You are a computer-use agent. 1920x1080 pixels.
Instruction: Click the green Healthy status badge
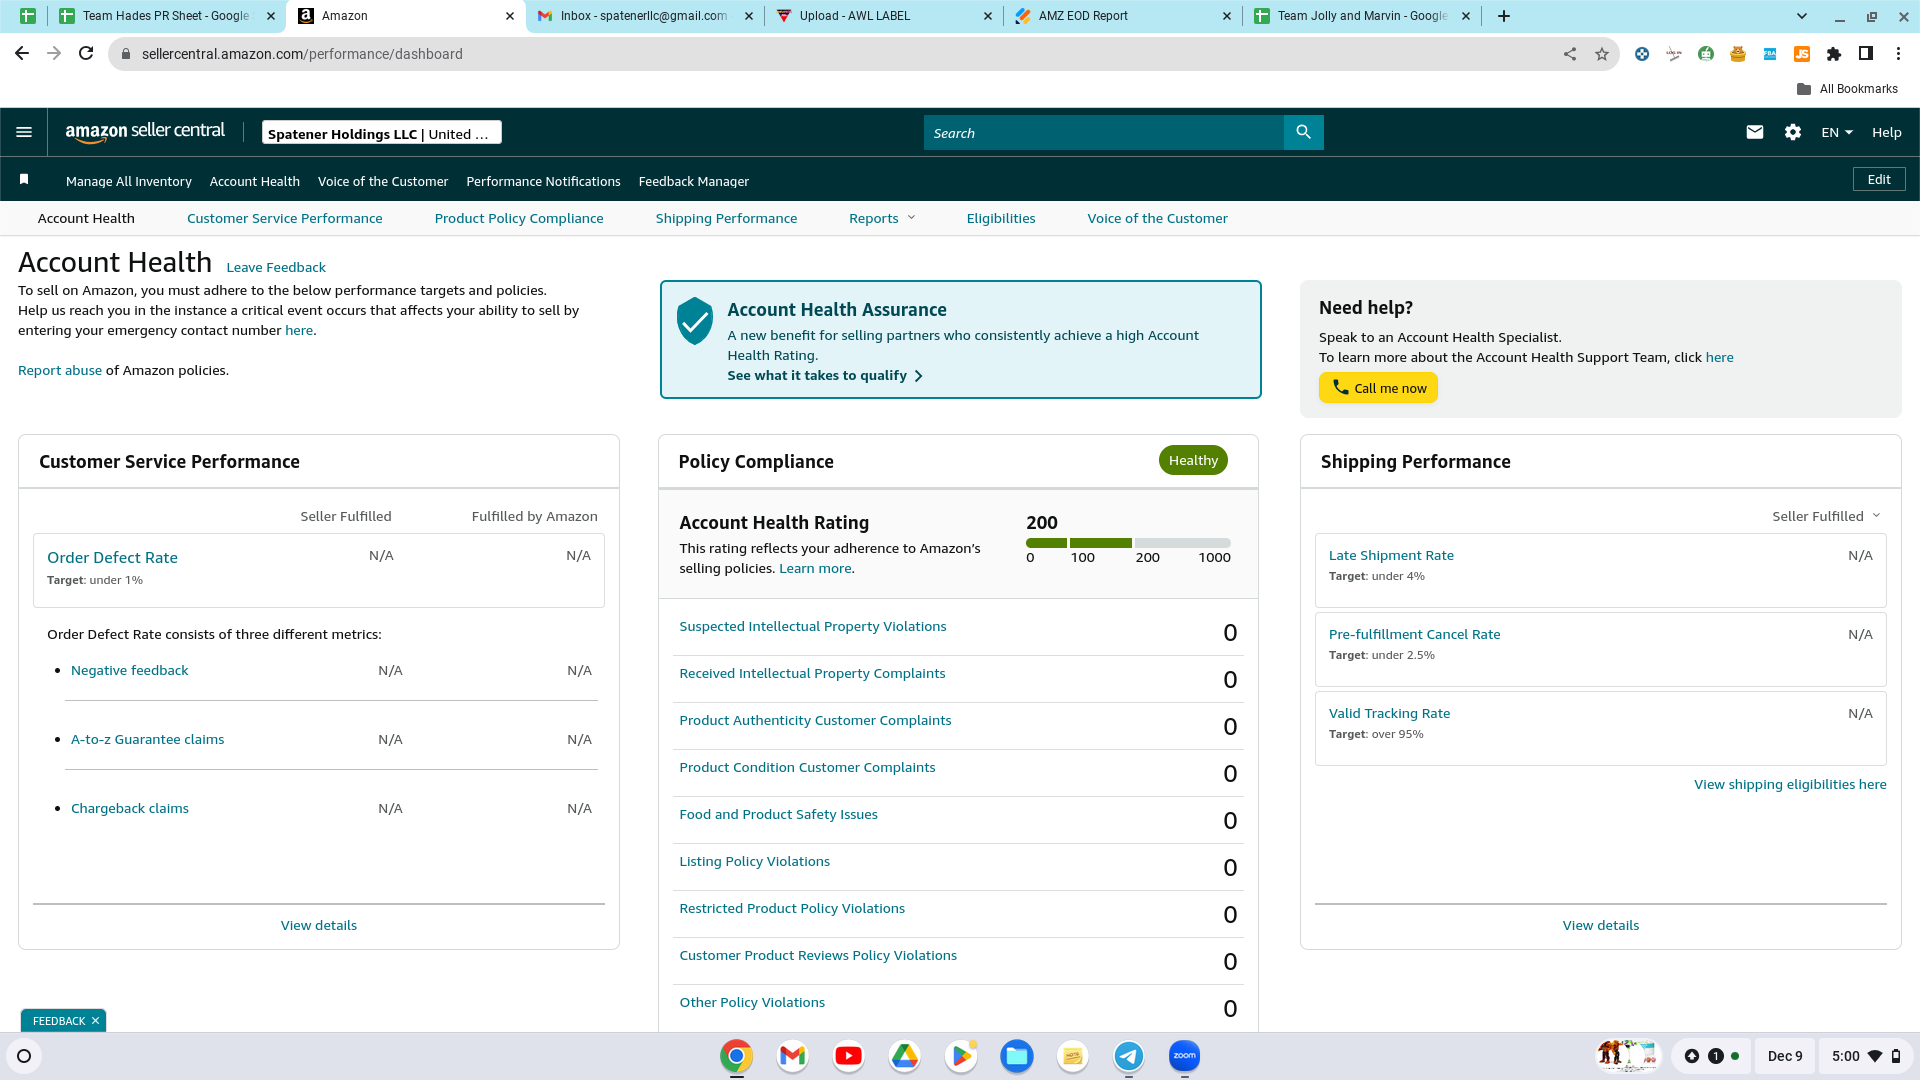(1193, 460)
